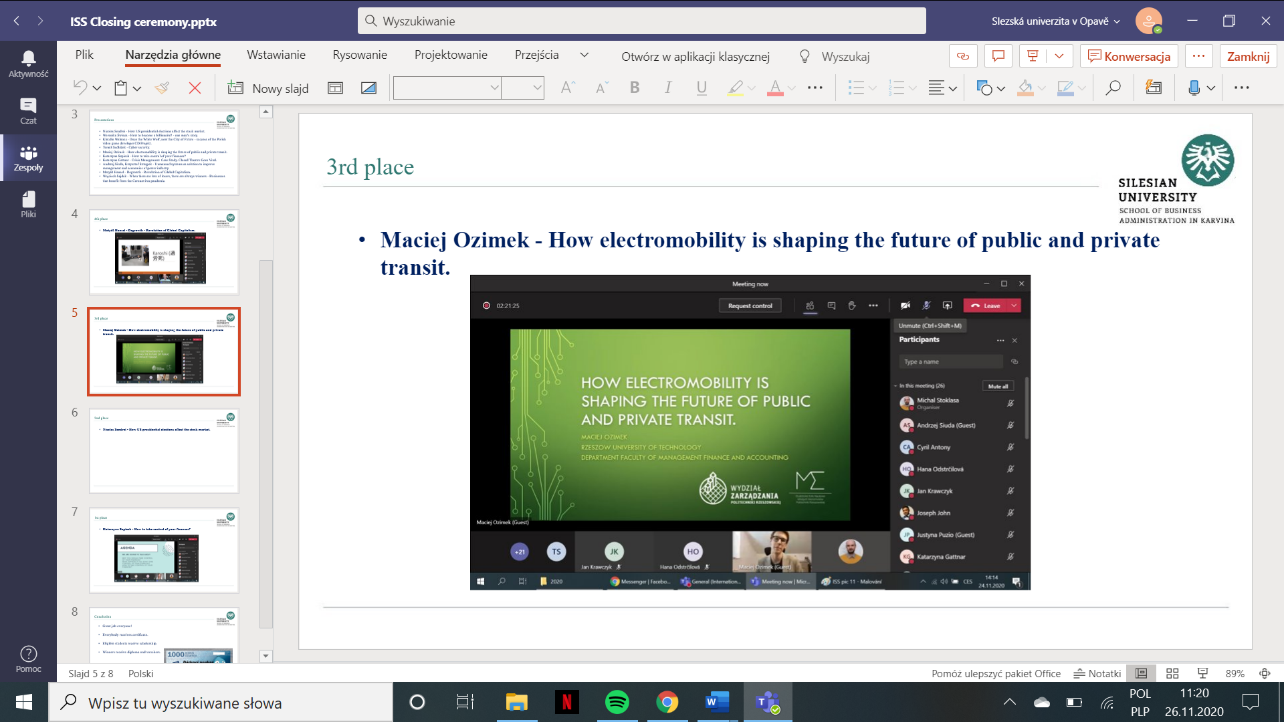Open Spotify from the taskbar

[616, 701]
